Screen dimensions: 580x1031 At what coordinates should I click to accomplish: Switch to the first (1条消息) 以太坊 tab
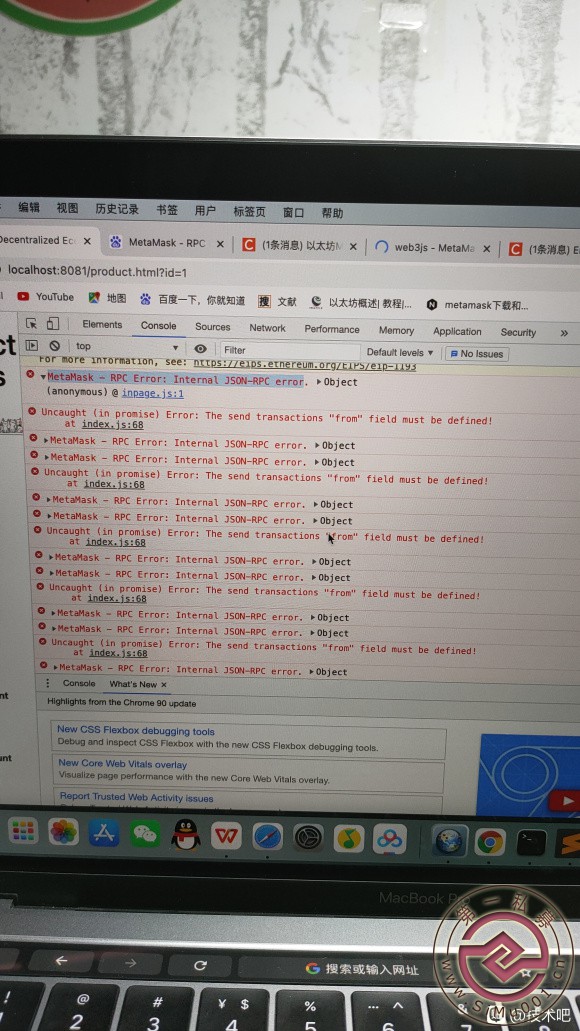click(293, 245)
